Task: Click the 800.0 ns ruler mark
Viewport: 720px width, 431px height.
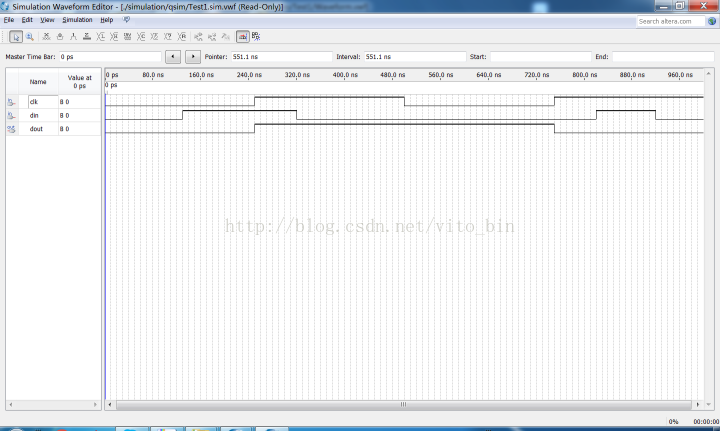Action: tap(585, 74)
